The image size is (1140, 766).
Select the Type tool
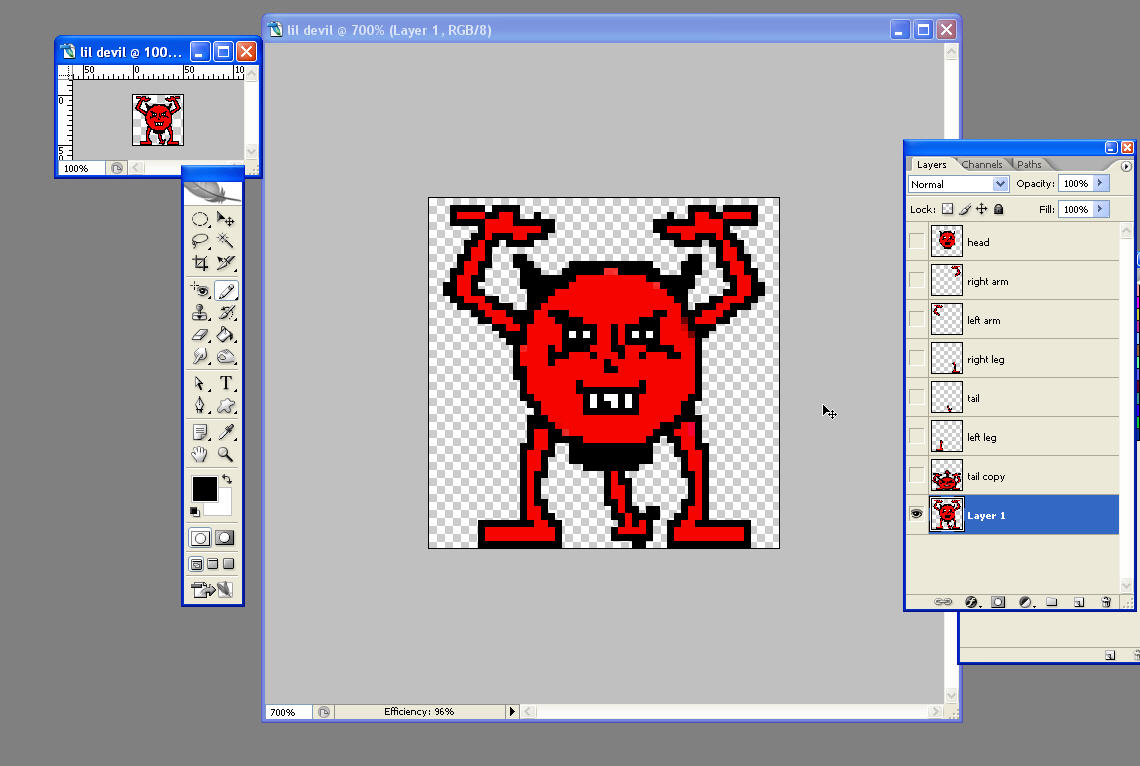[x=226, y=383]
